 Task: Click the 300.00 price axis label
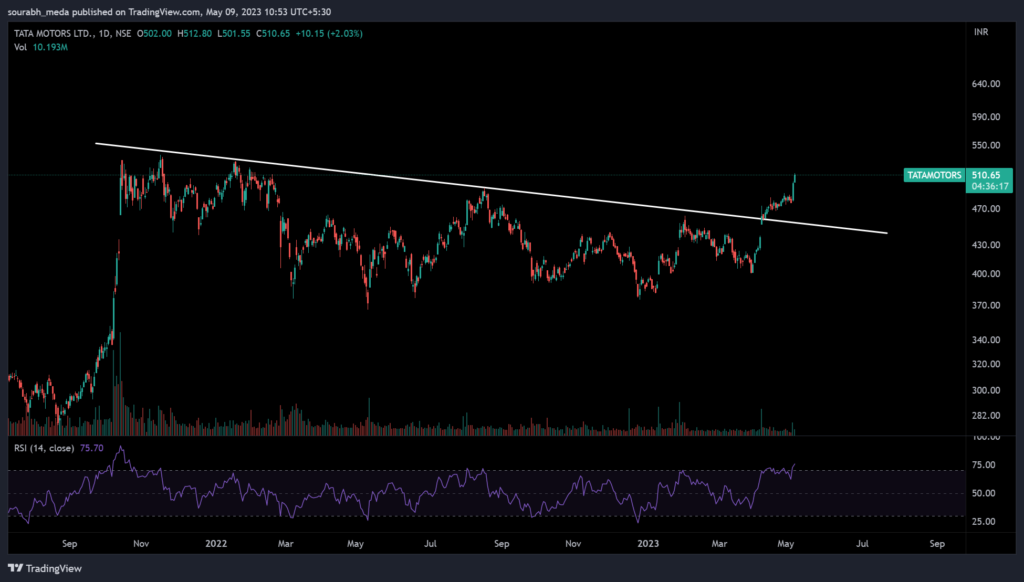pos(986,390)
